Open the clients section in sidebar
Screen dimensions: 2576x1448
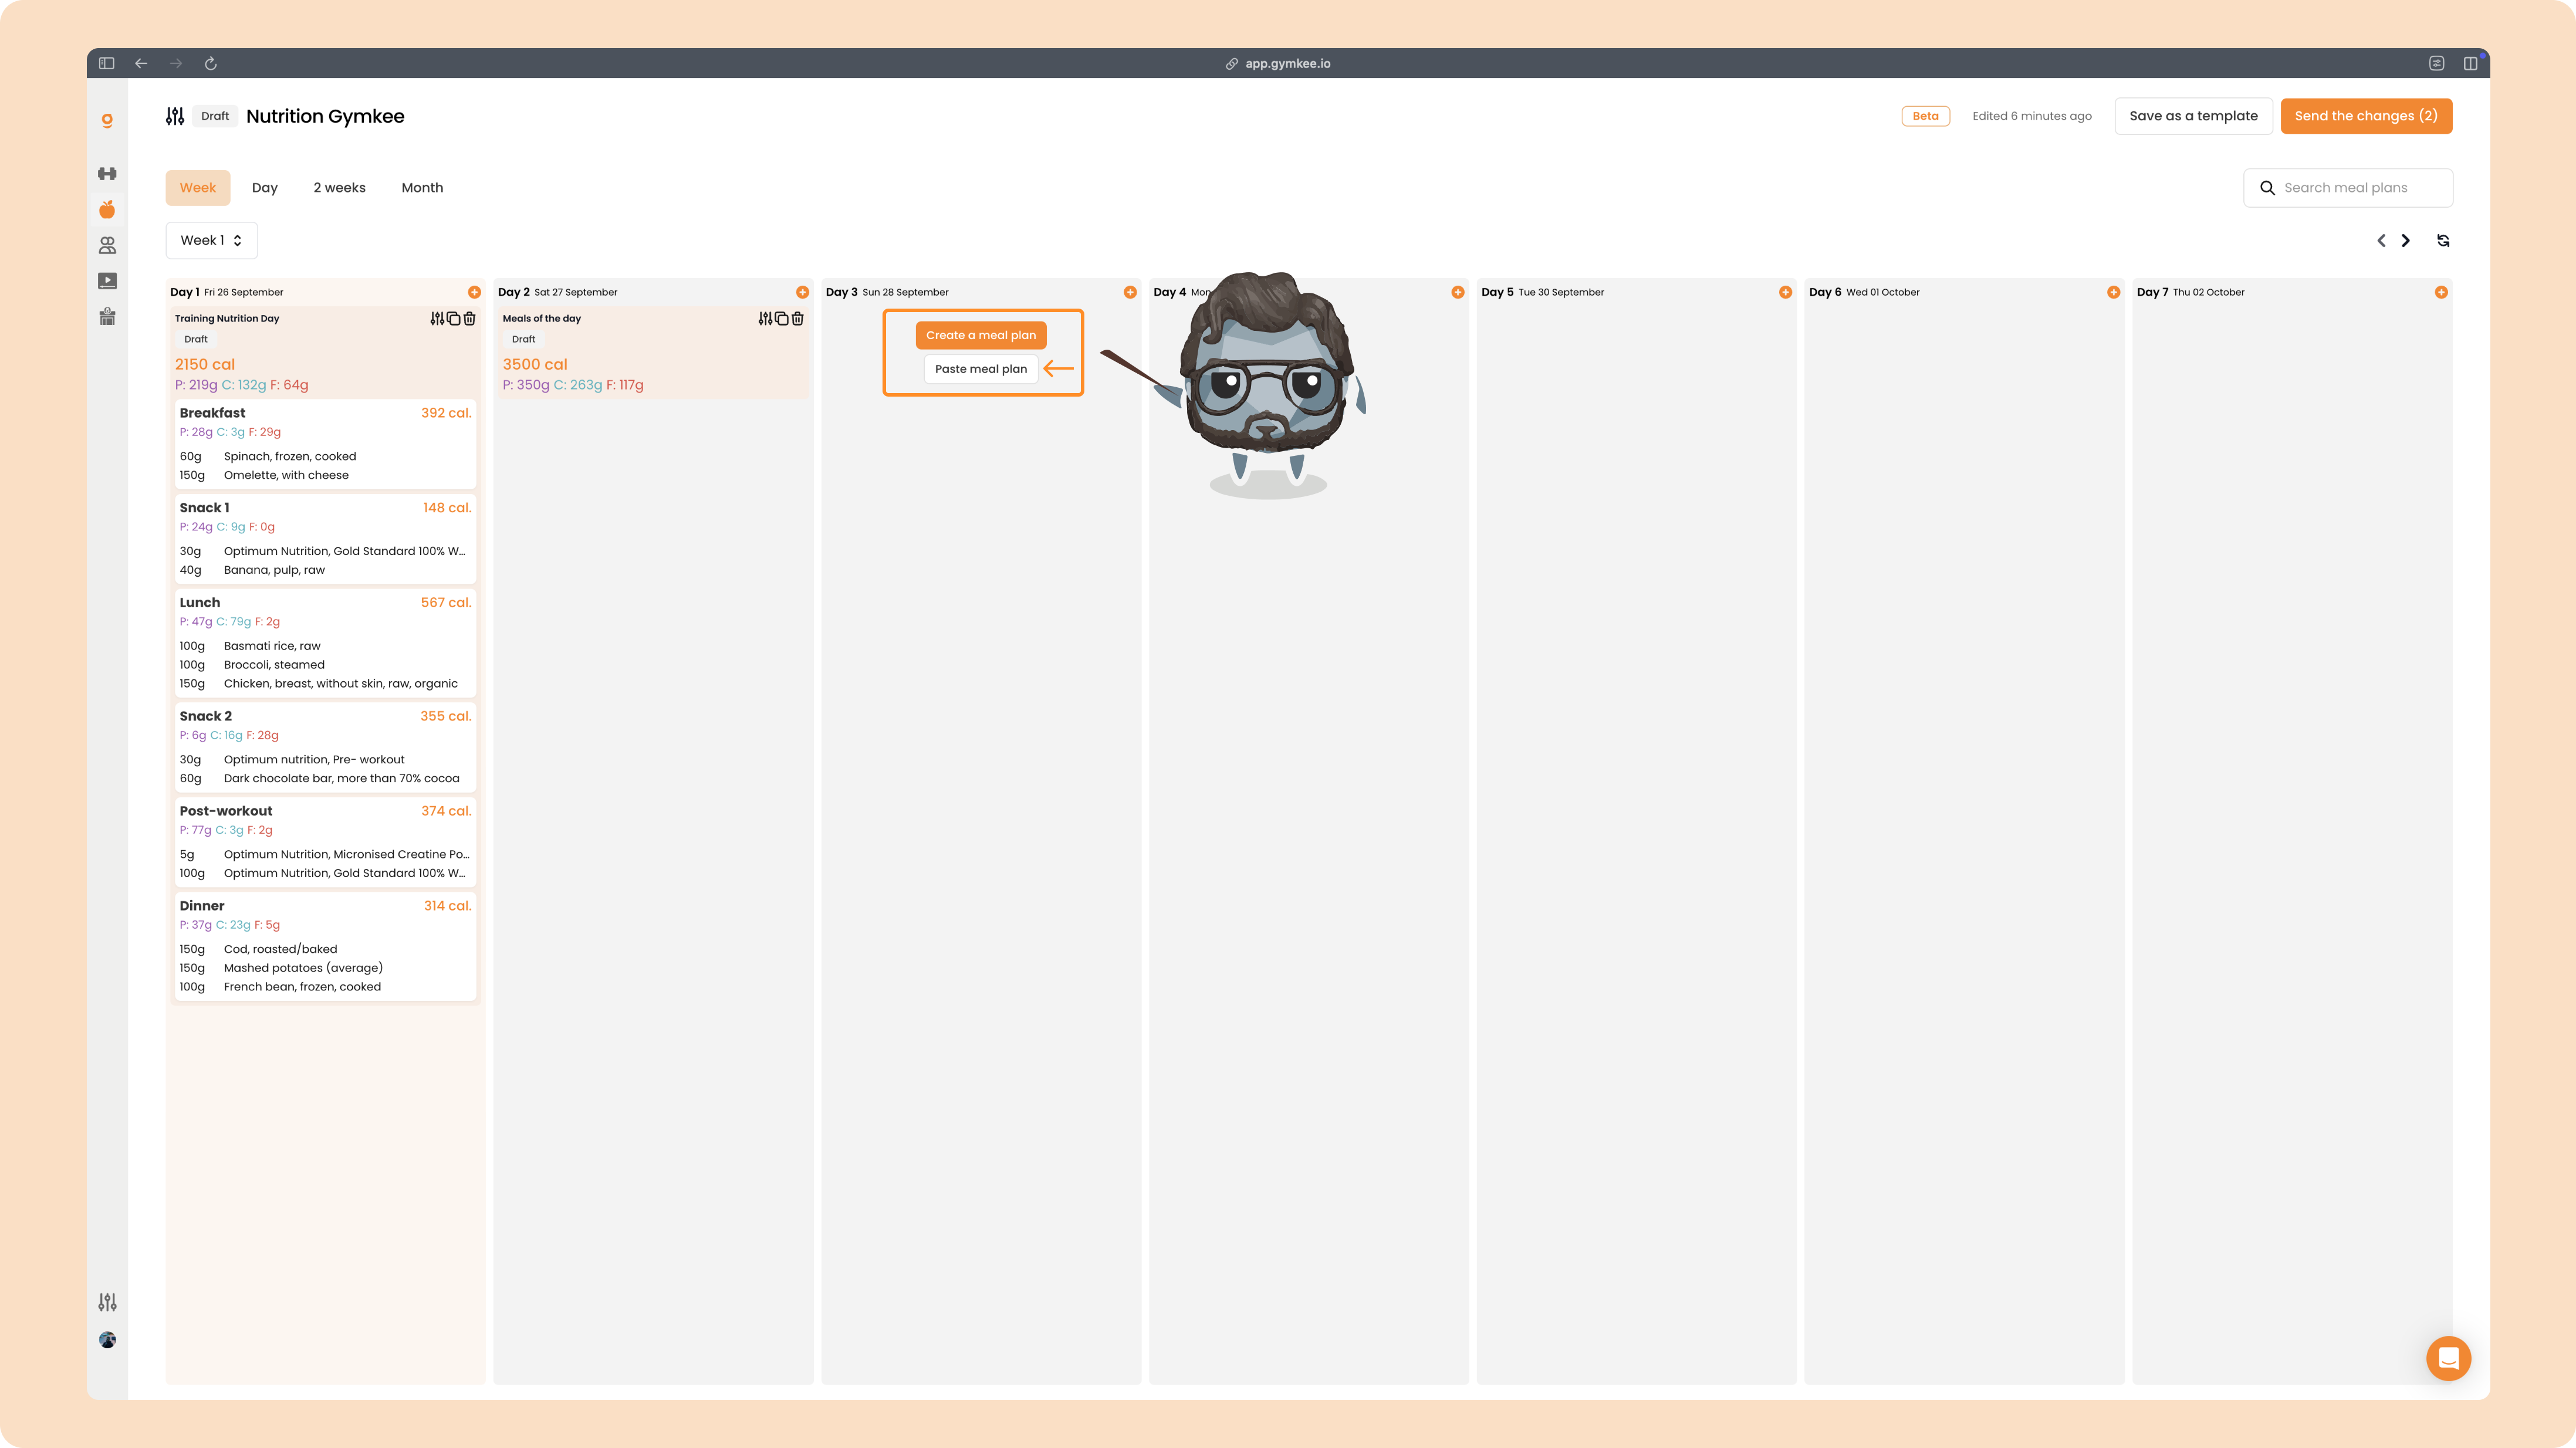[x=107, y=245]
